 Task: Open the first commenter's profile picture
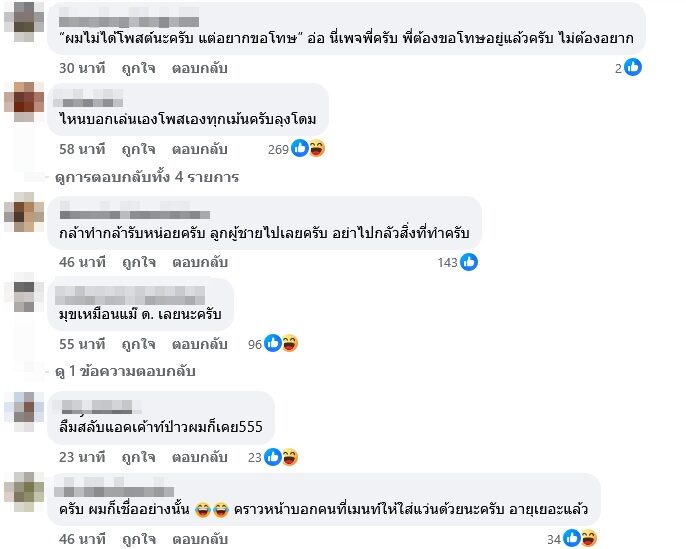point(24,21)
